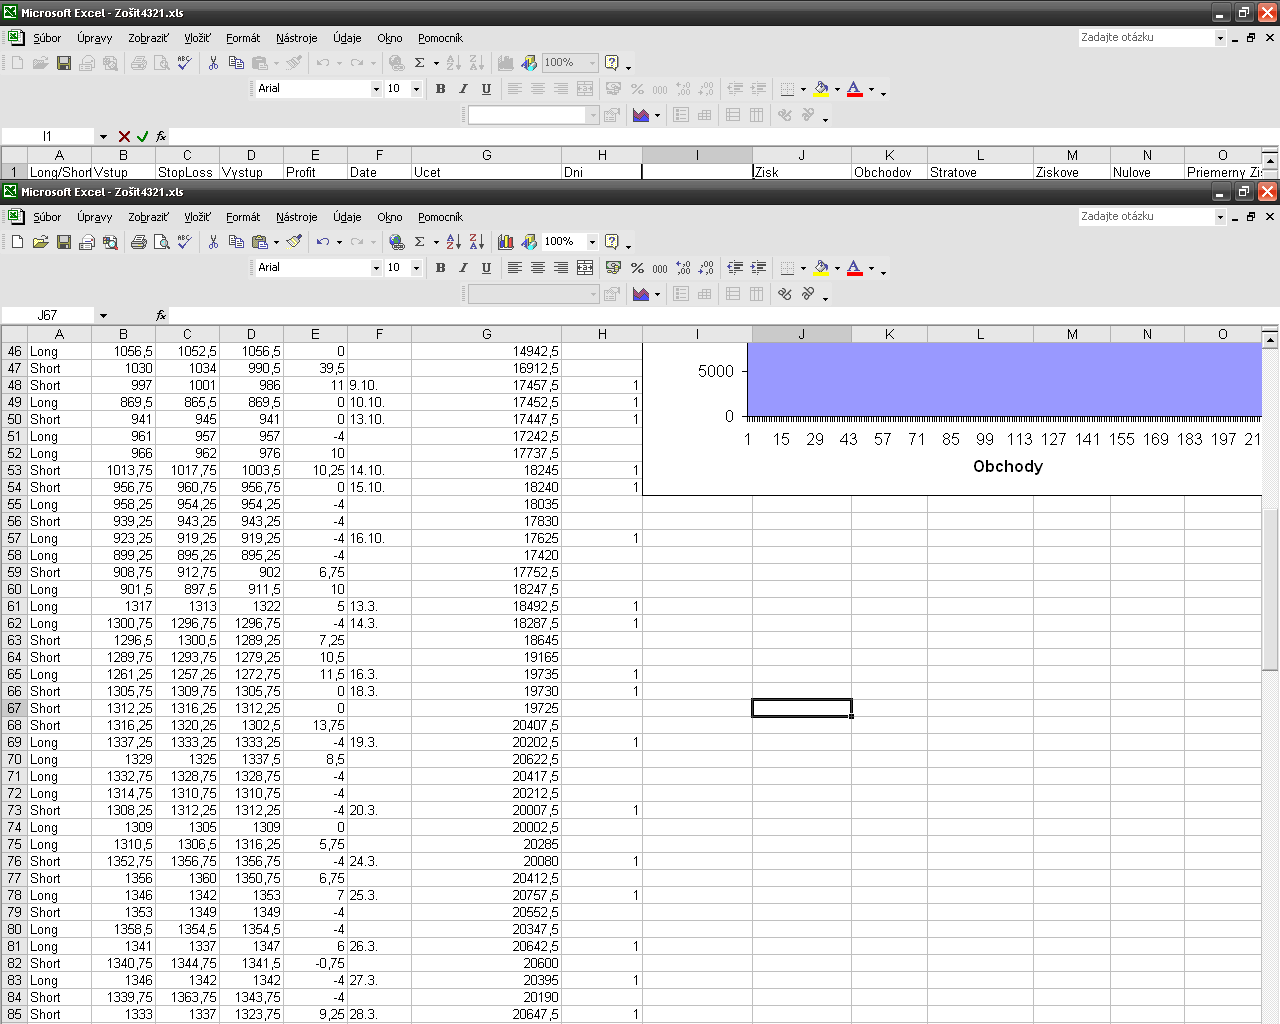Screen dimensions: 1280x1024
Task: Run Spelling check icon in active Excel window
Action: coord(184,242)
